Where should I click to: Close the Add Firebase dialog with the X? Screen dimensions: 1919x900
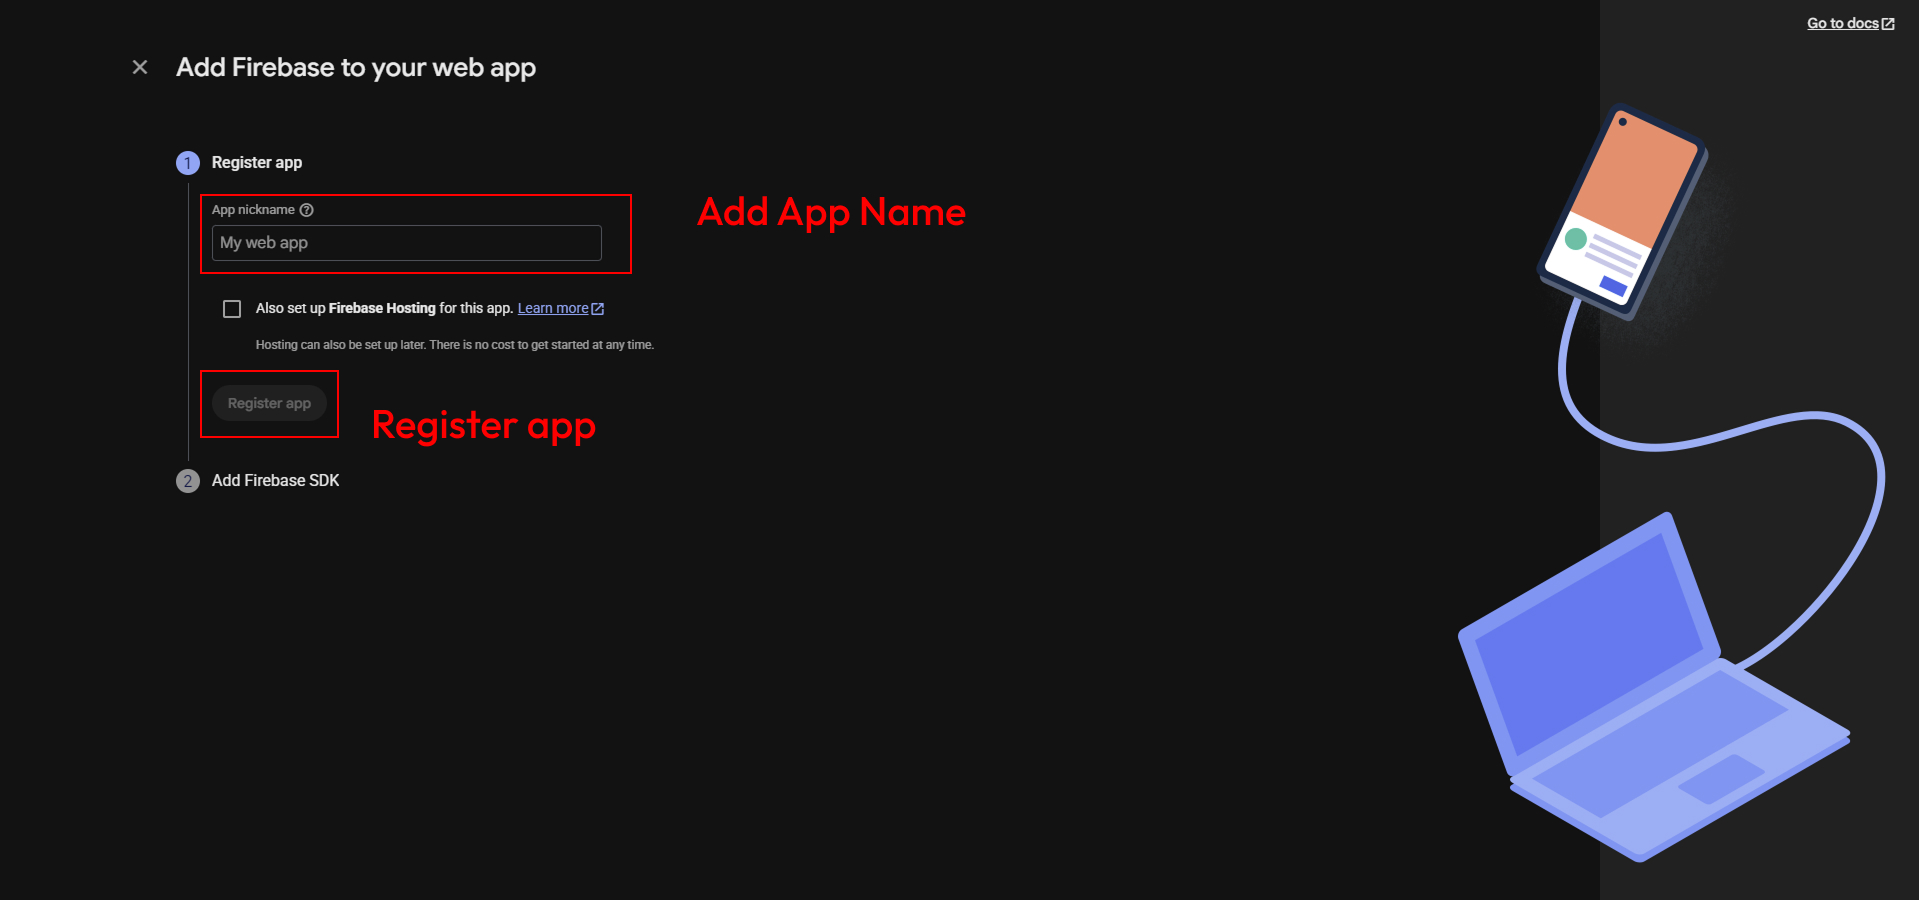tap(139, 67)
